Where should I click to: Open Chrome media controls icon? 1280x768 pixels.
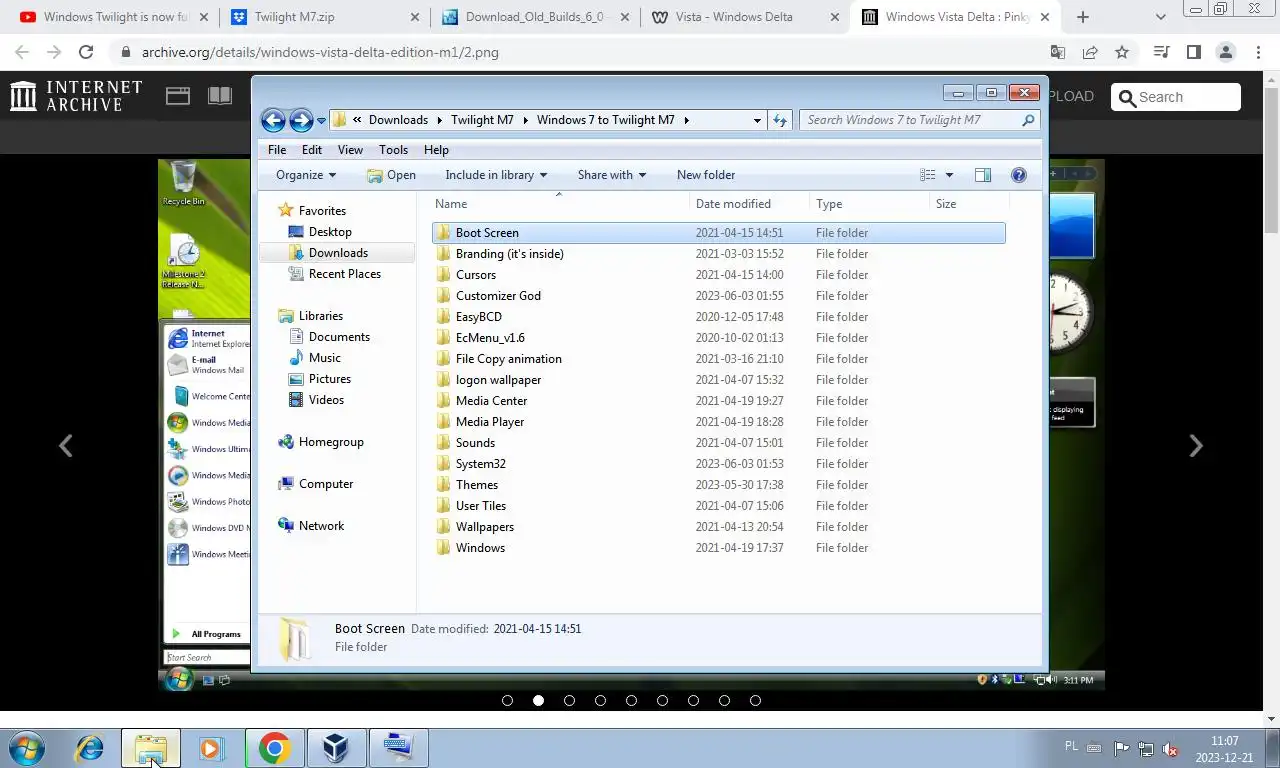tap(1161, 52)
